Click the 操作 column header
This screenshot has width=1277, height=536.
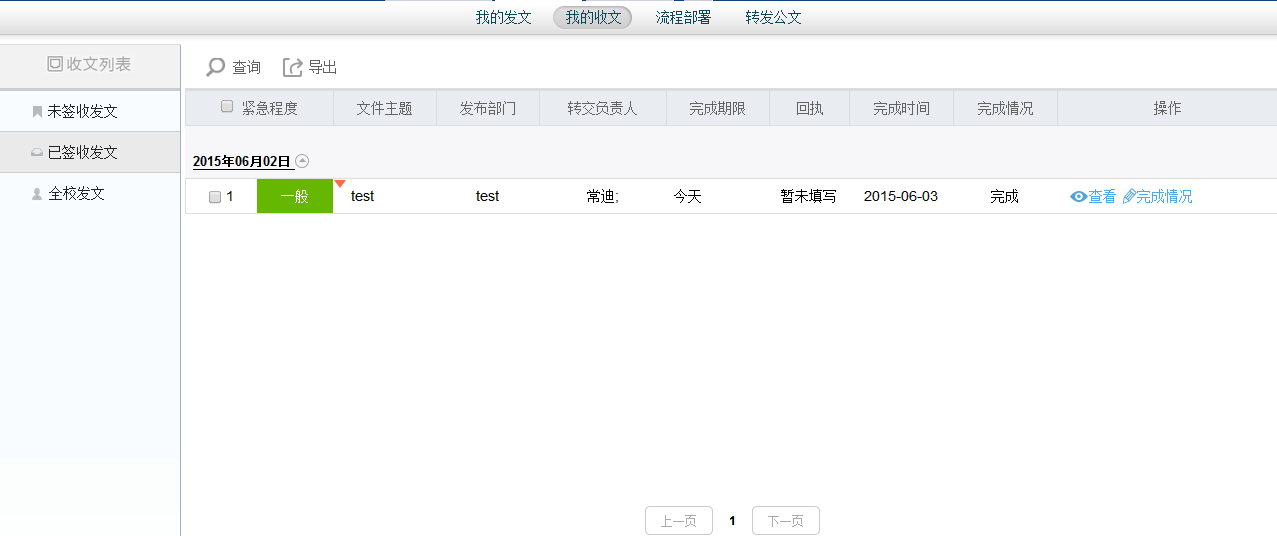click(1167, 108)
